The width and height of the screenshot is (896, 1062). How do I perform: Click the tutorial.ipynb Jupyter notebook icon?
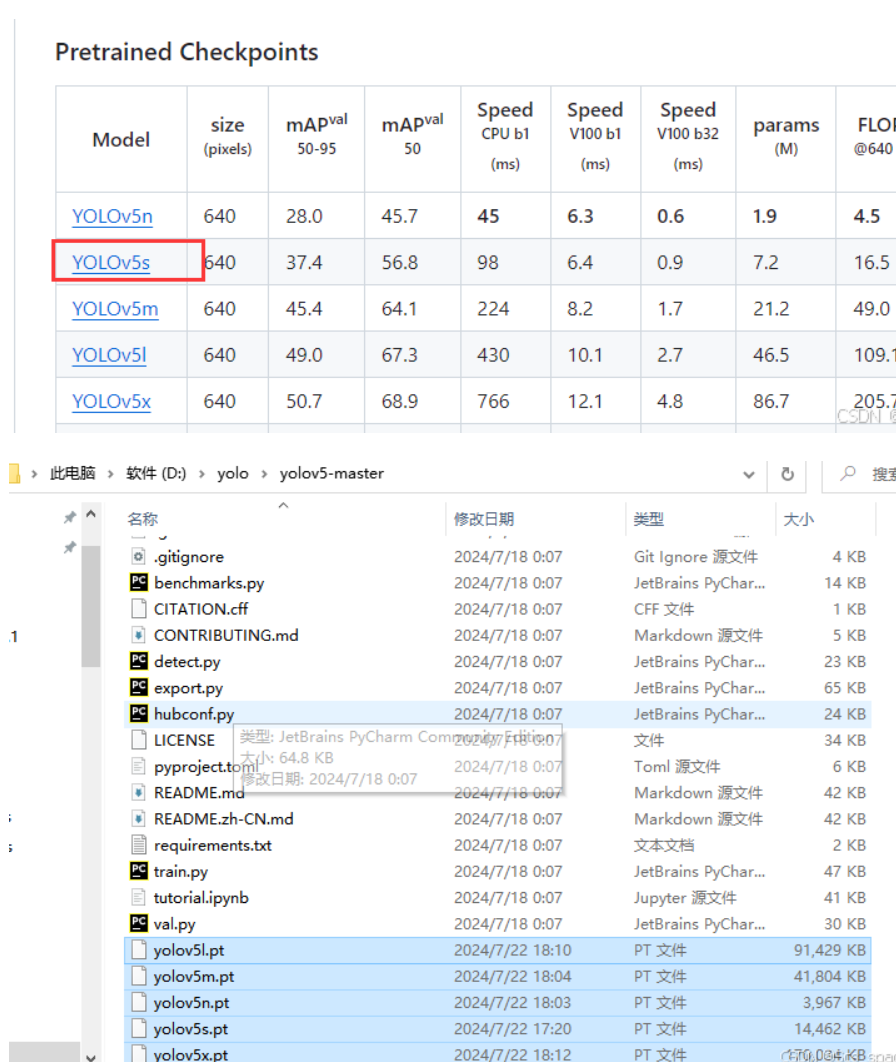point(138,897)
